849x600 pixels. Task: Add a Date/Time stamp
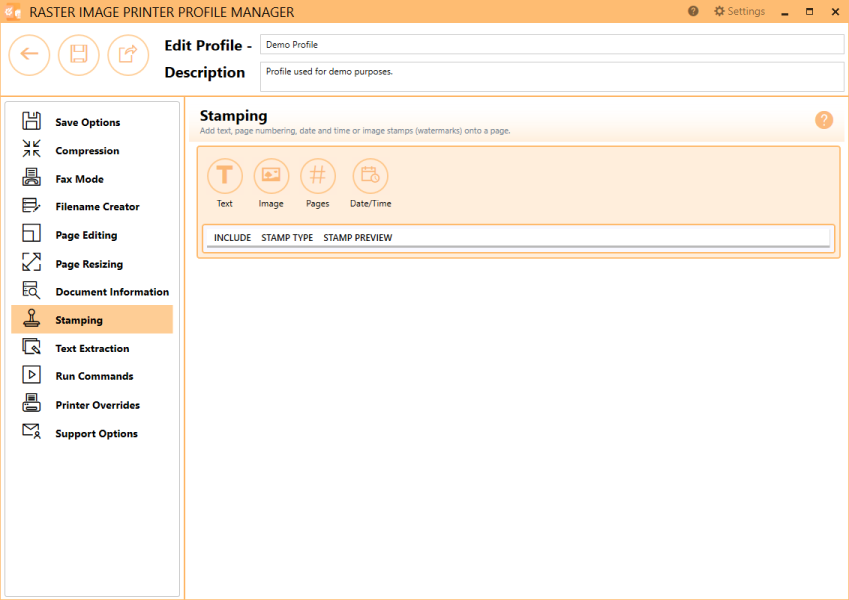click(x=370, y=176)
